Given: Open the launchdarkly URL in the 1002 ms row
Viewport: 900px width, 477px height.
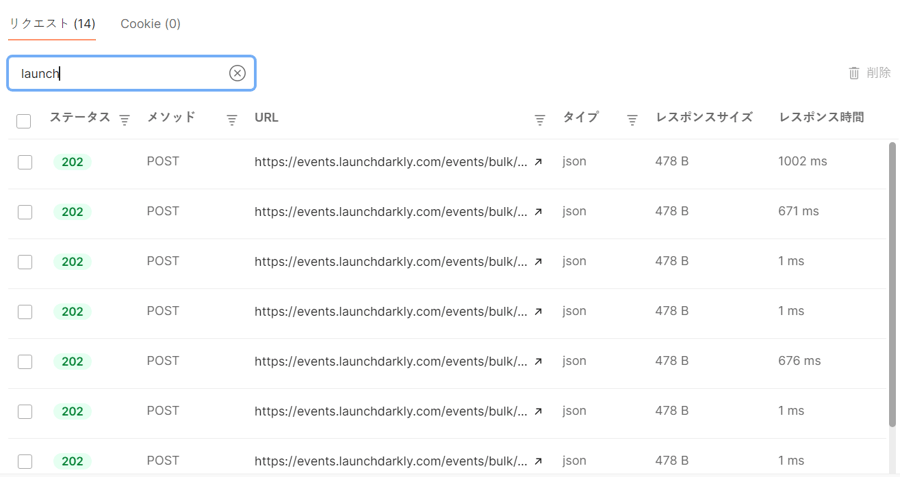Looking at the screenshot, I should [390, 162].
